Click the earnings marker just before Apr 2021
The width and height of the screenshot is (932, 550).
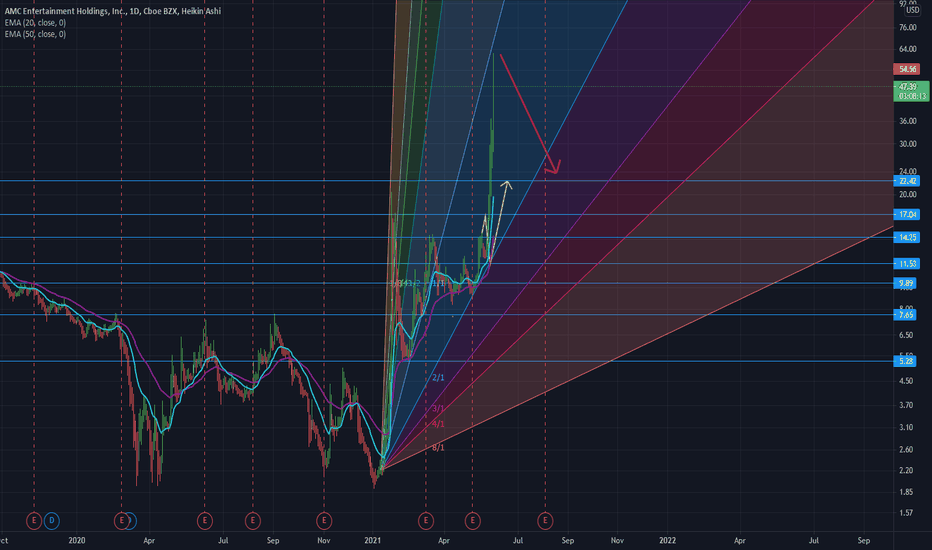(x=426, y=521)
